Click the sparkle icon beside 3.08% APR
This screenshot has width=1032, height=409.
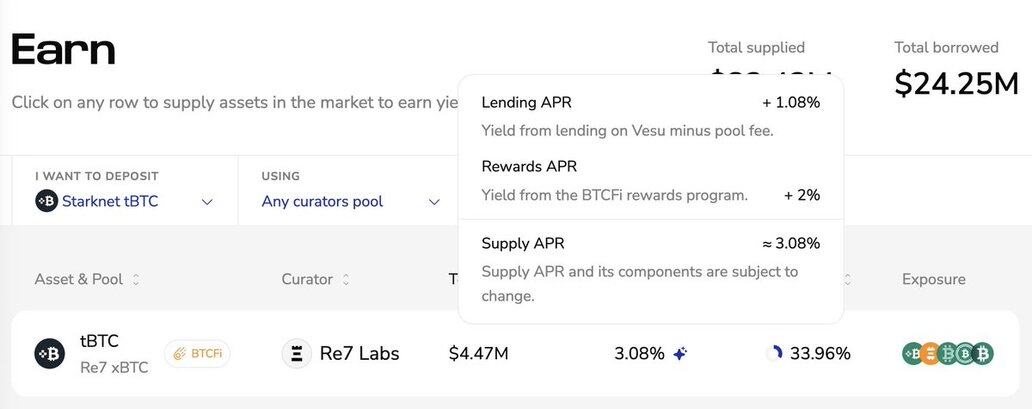(x=680, y=353)
